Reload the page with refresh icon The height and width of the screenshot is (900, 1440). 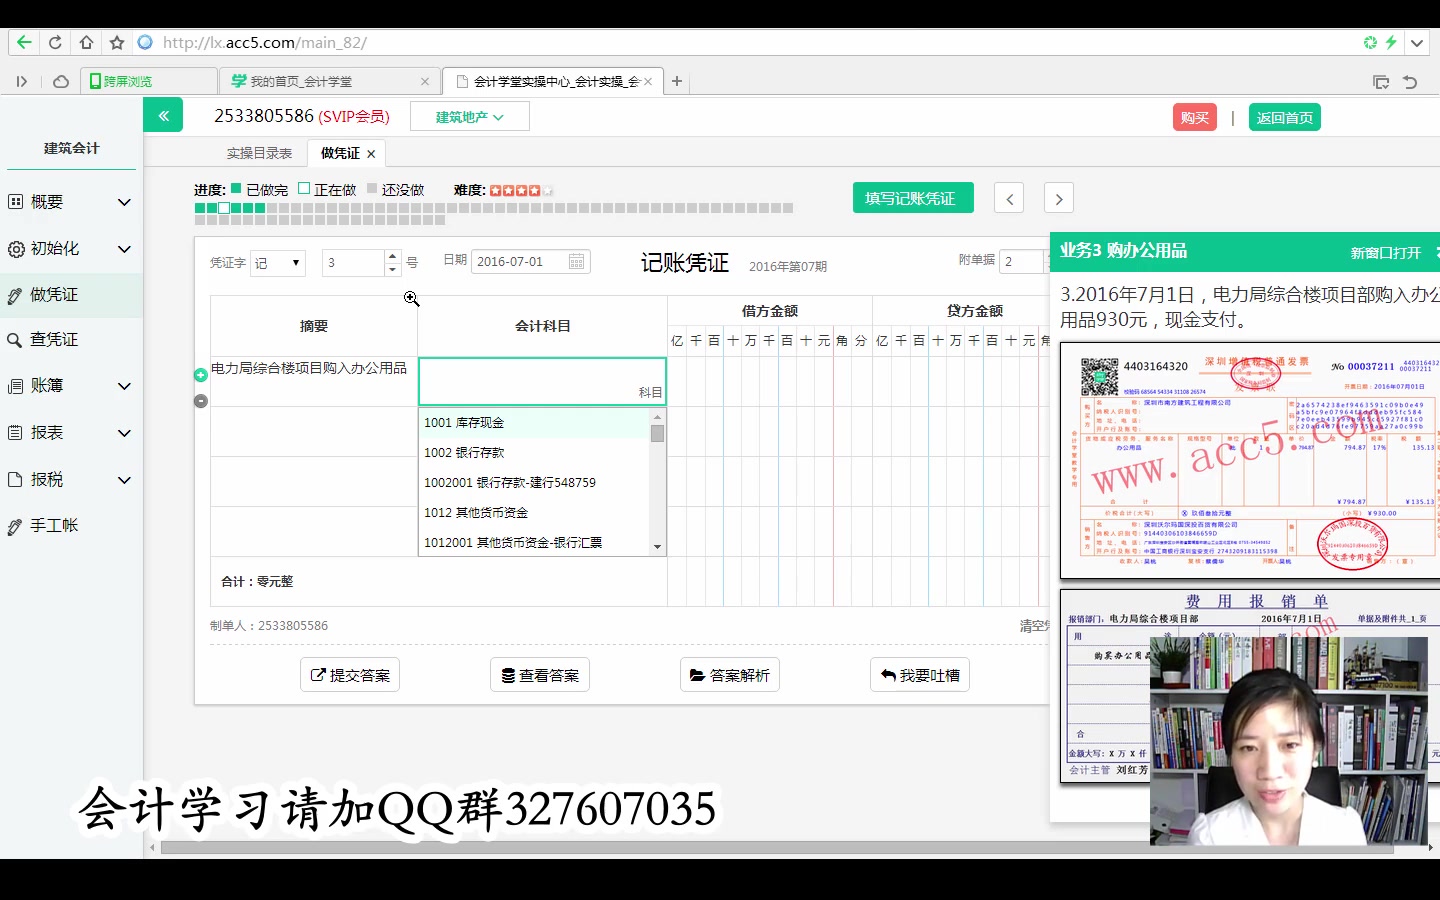(55, 42)
